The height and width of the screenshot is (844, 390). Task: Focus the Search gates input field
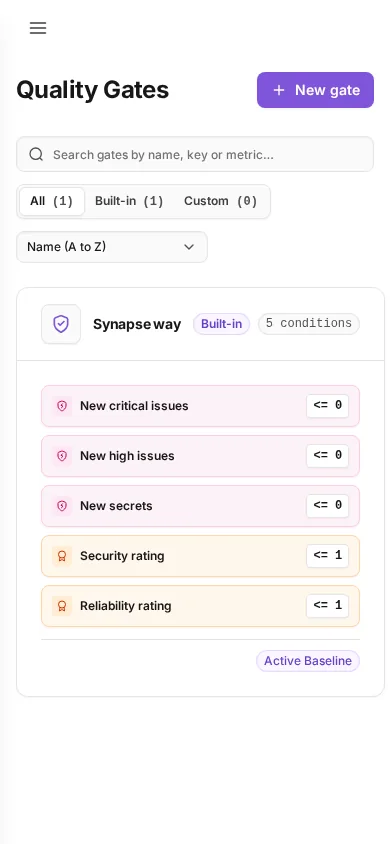tap(195, 154)
